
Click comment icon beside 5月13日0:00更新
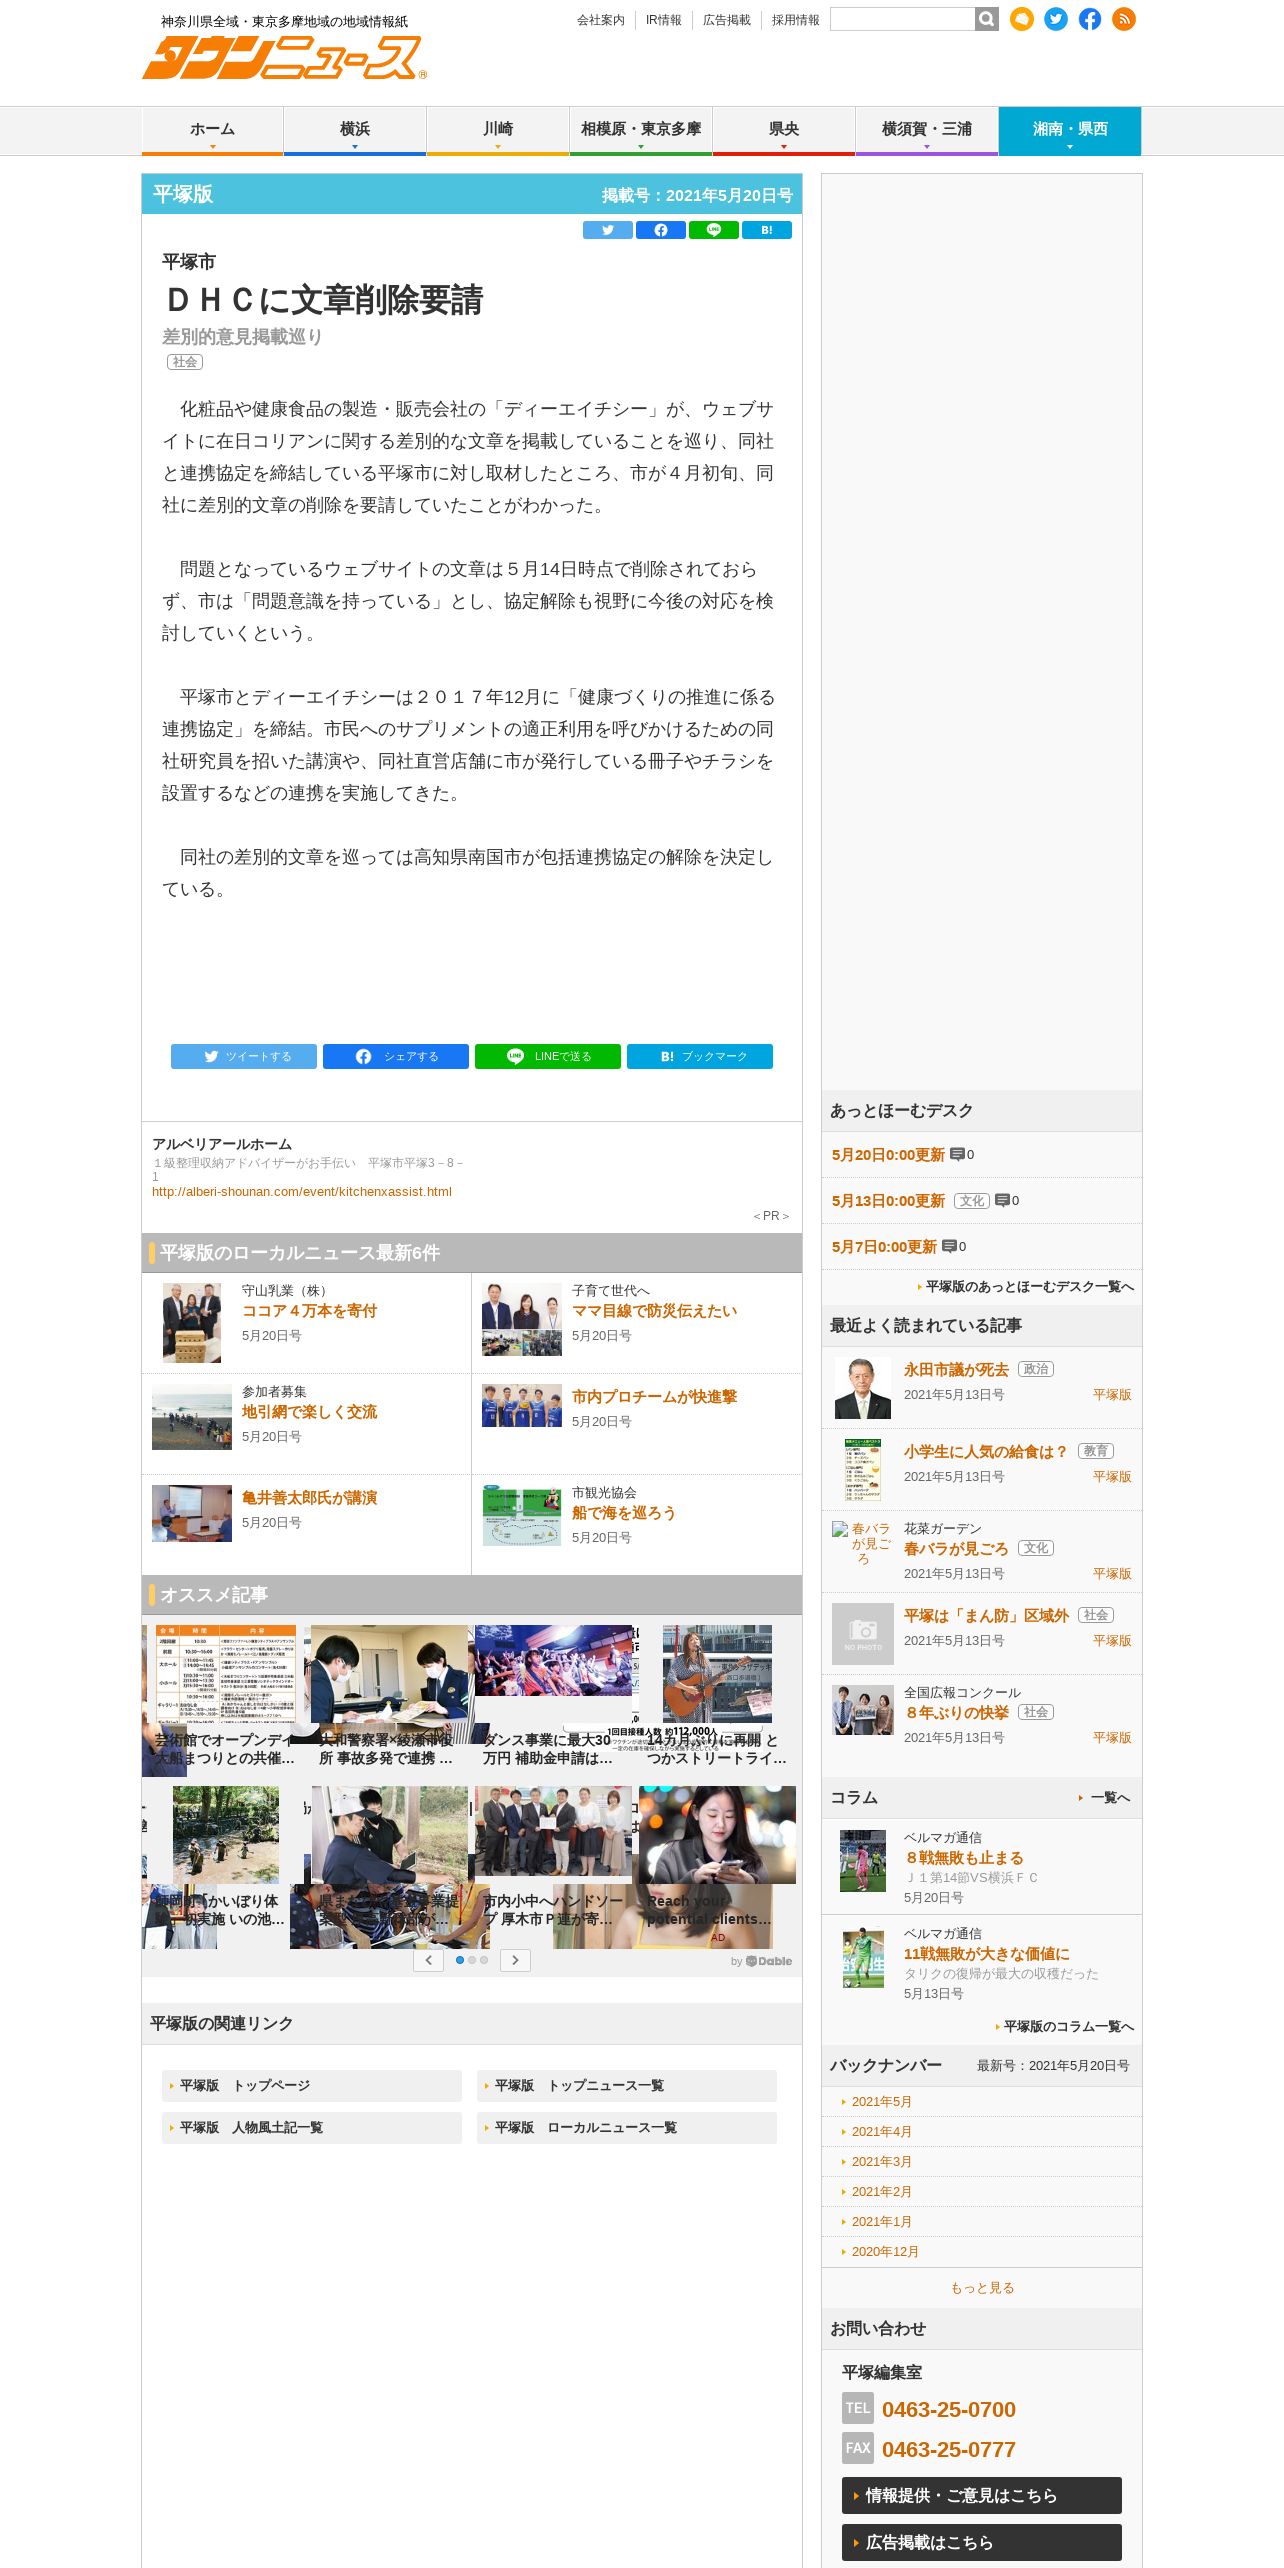[1002, 1200]
